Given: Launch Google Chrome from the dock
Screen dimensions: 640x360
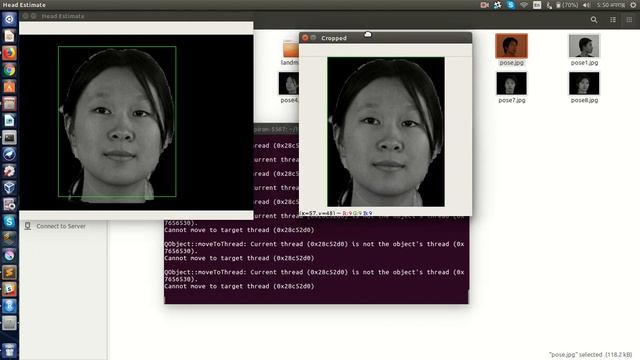Looking at the screenshot, I should coord(9,70).
